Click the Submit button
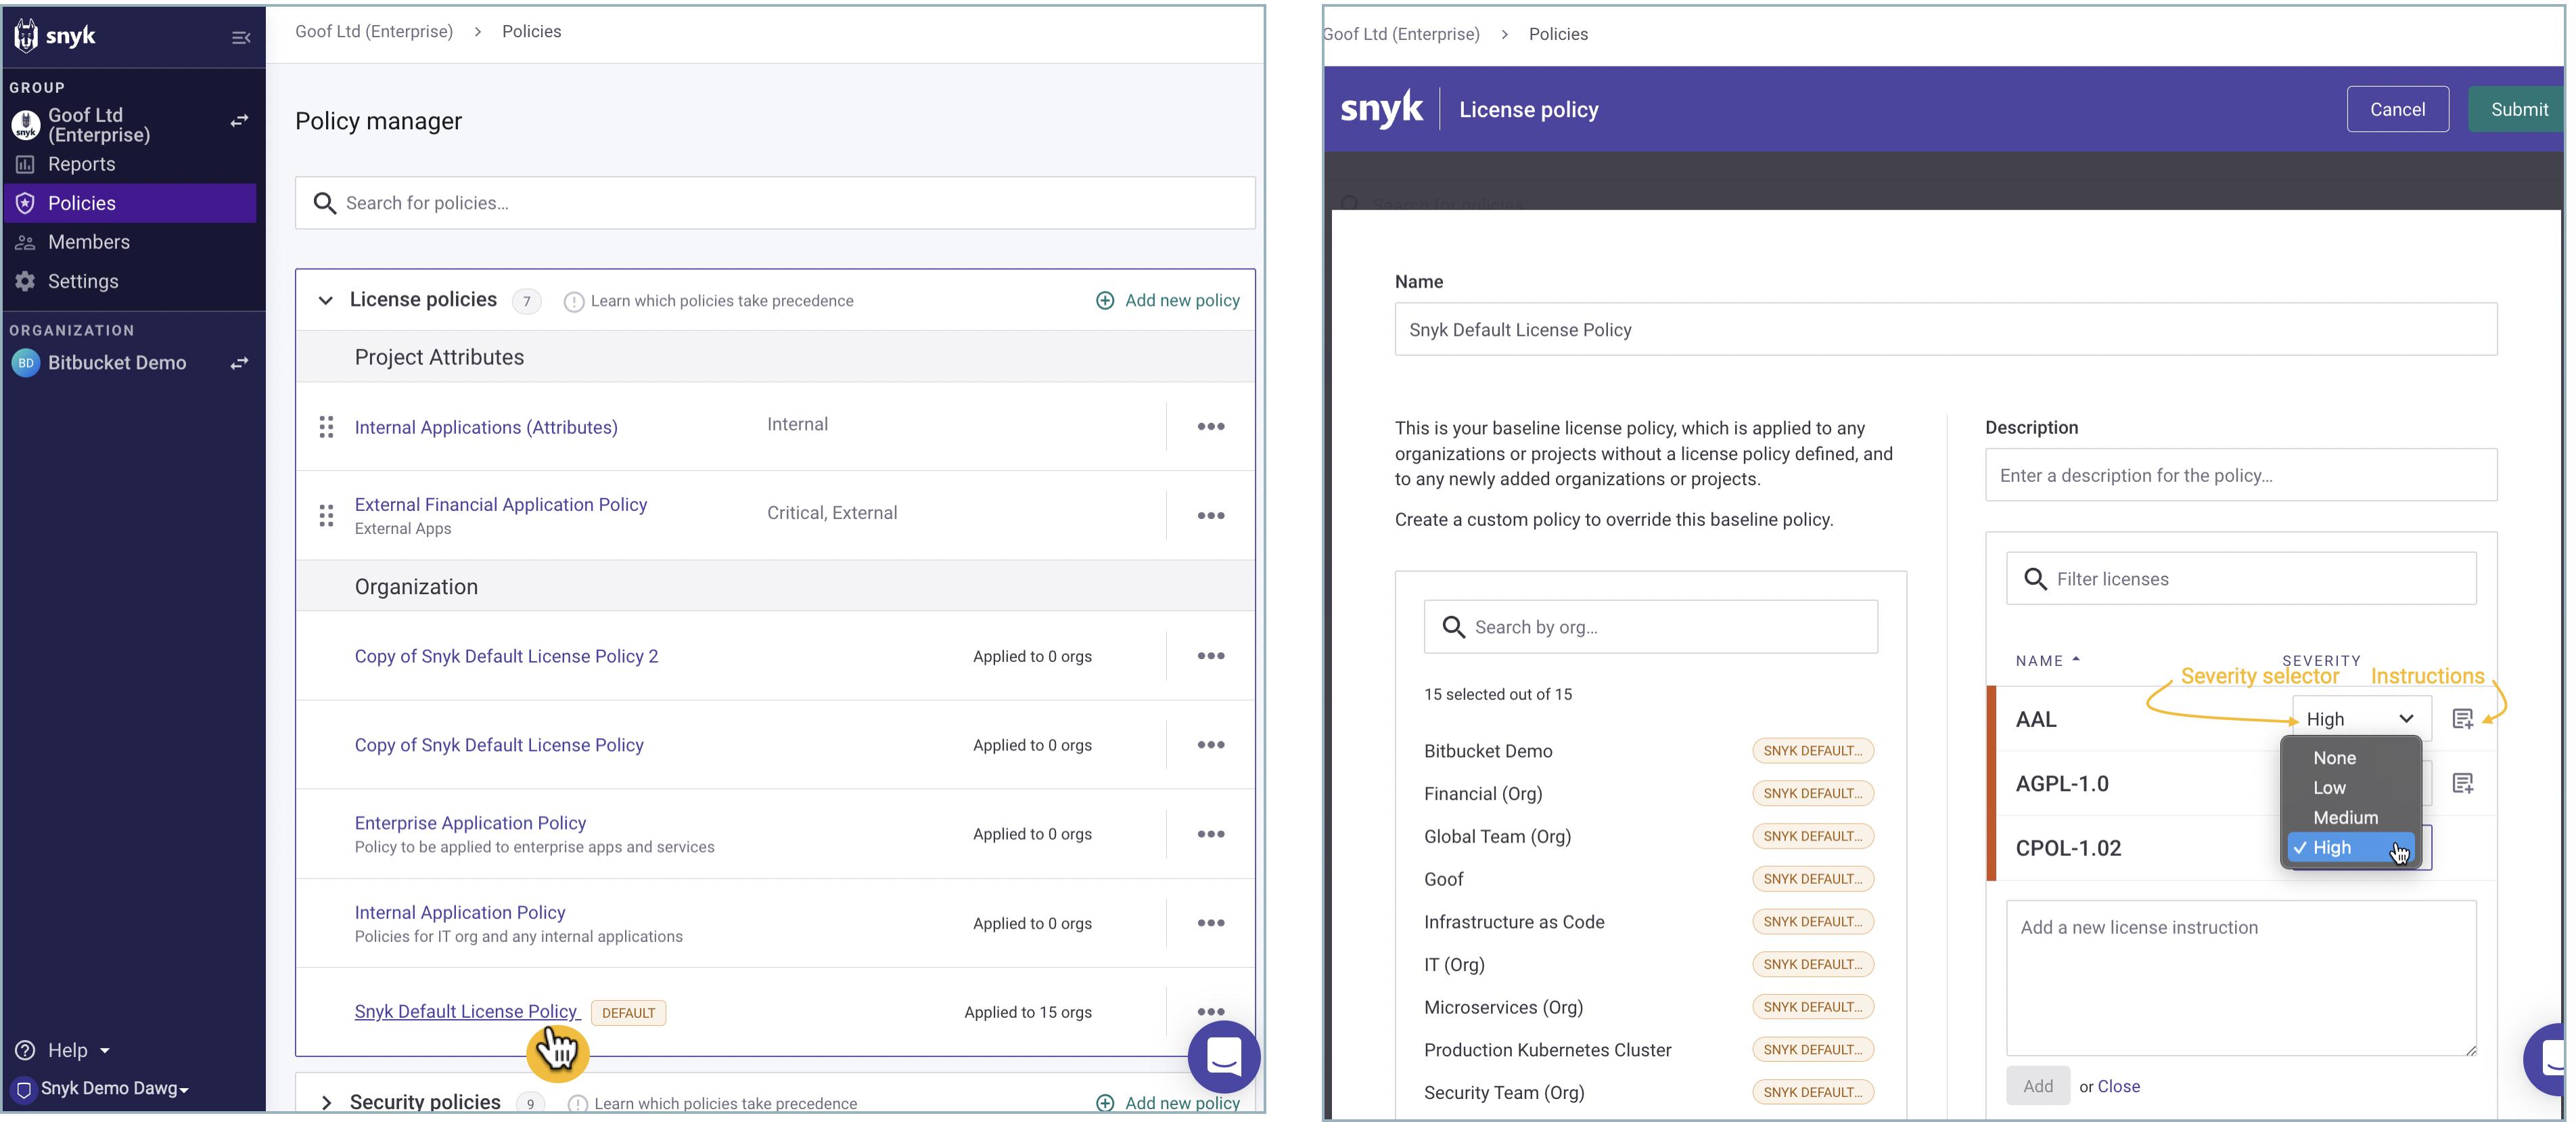Image resolution: width=2576 pixels, height=1122 pixels. click(x=2518, y=110)
